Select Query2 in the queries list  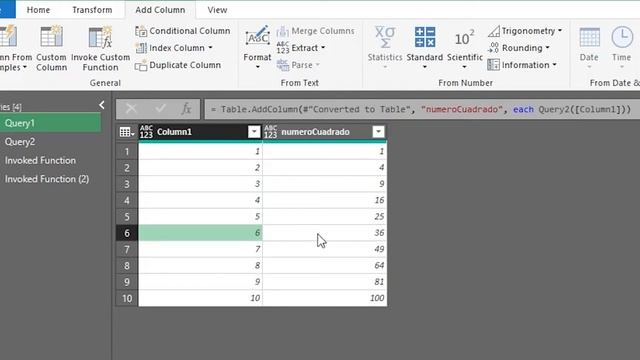(50, 142)
